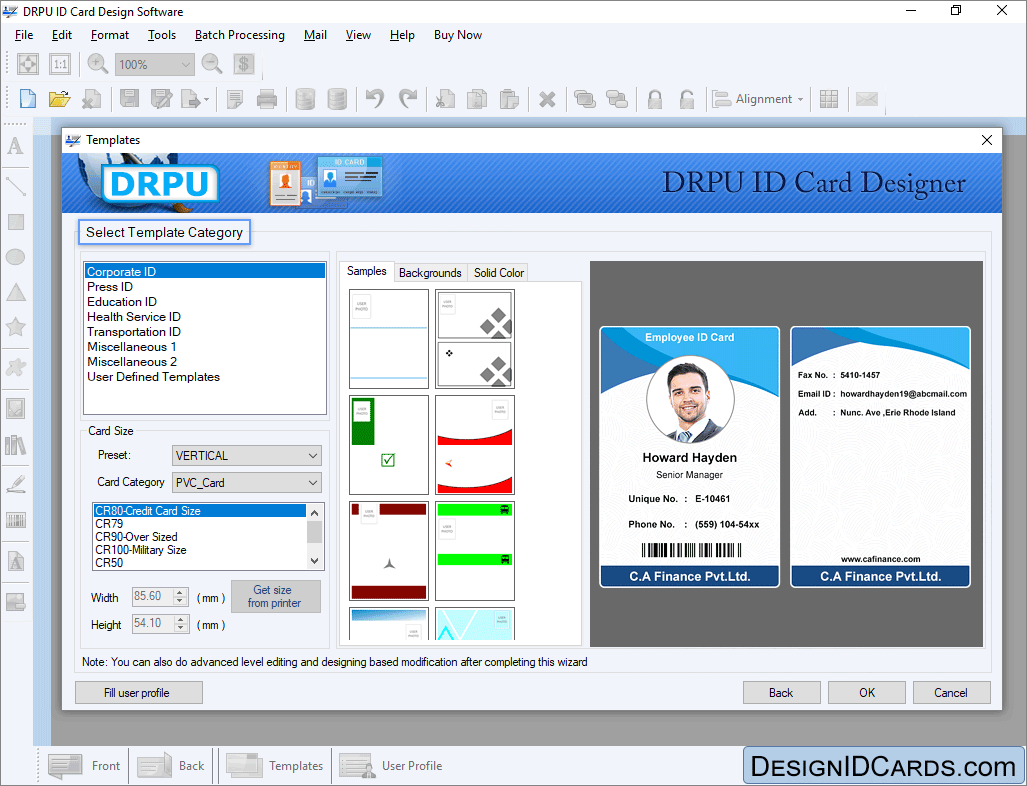Switch to the Samples tab
The width and height of the screenshot is (1027, 786).
tap(367, 271)
